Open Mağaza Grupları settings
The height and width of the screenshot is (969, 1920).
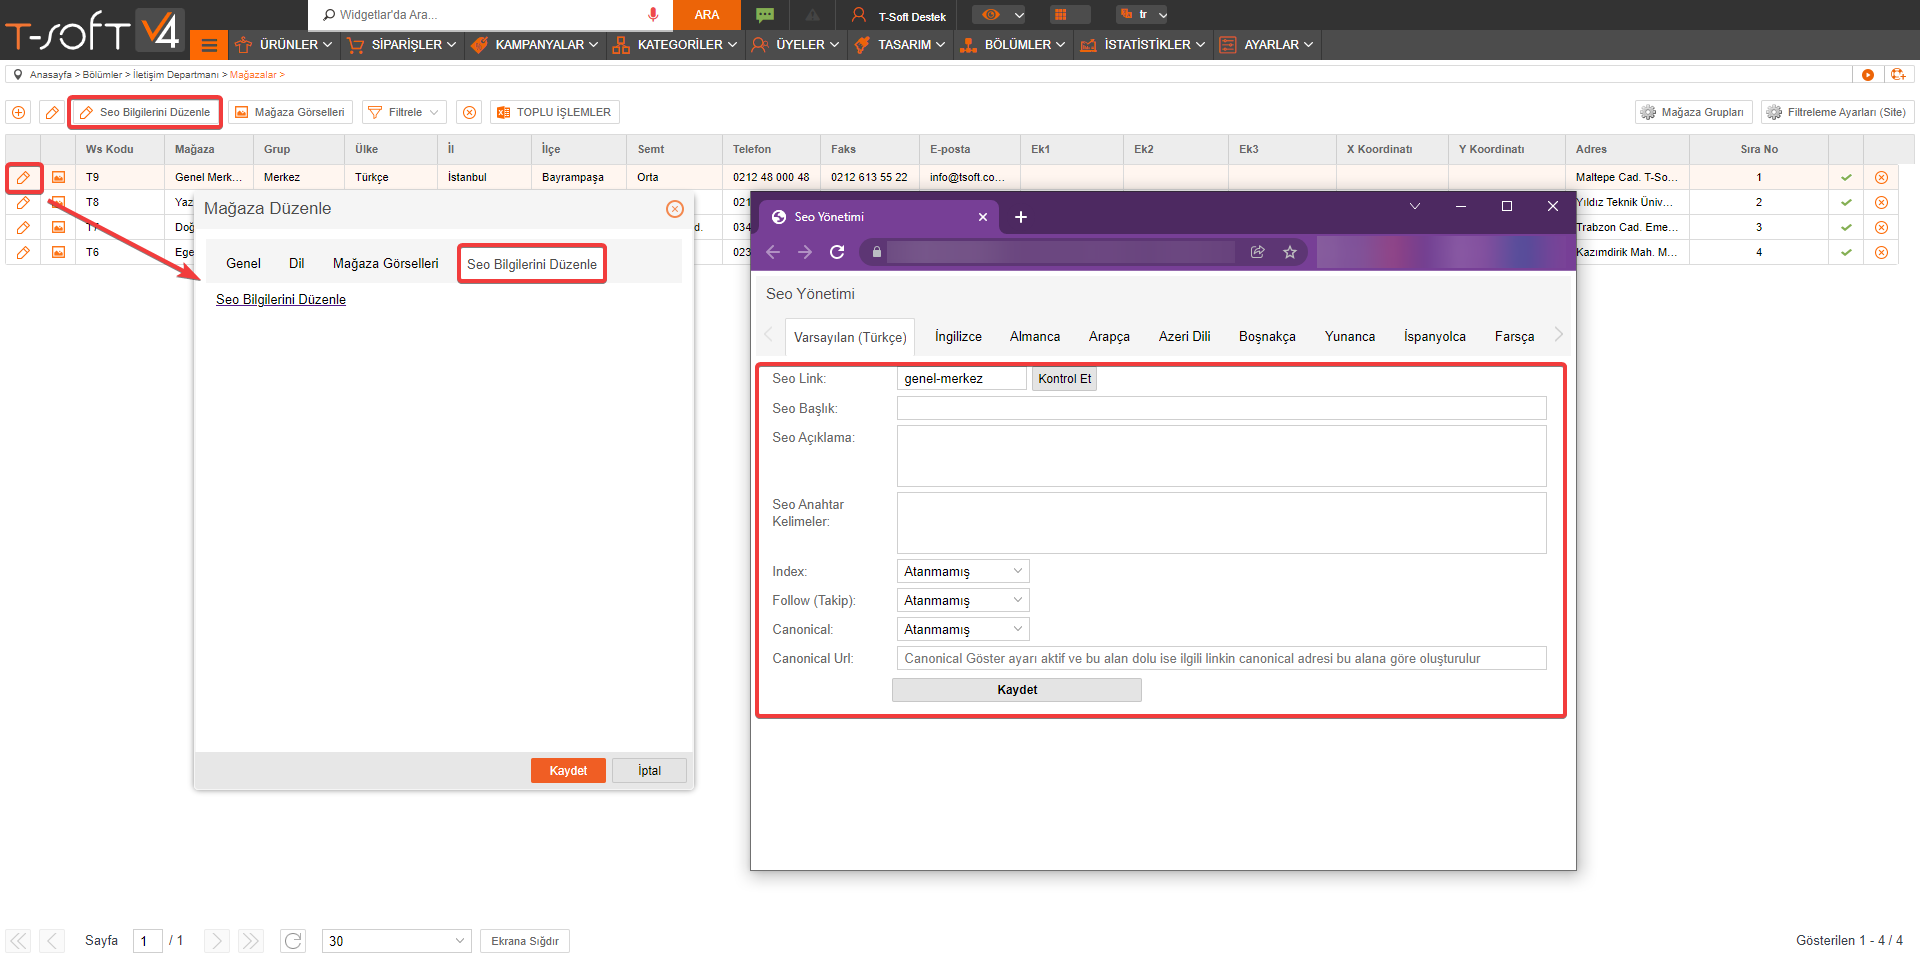click(x=1693, y=112)
